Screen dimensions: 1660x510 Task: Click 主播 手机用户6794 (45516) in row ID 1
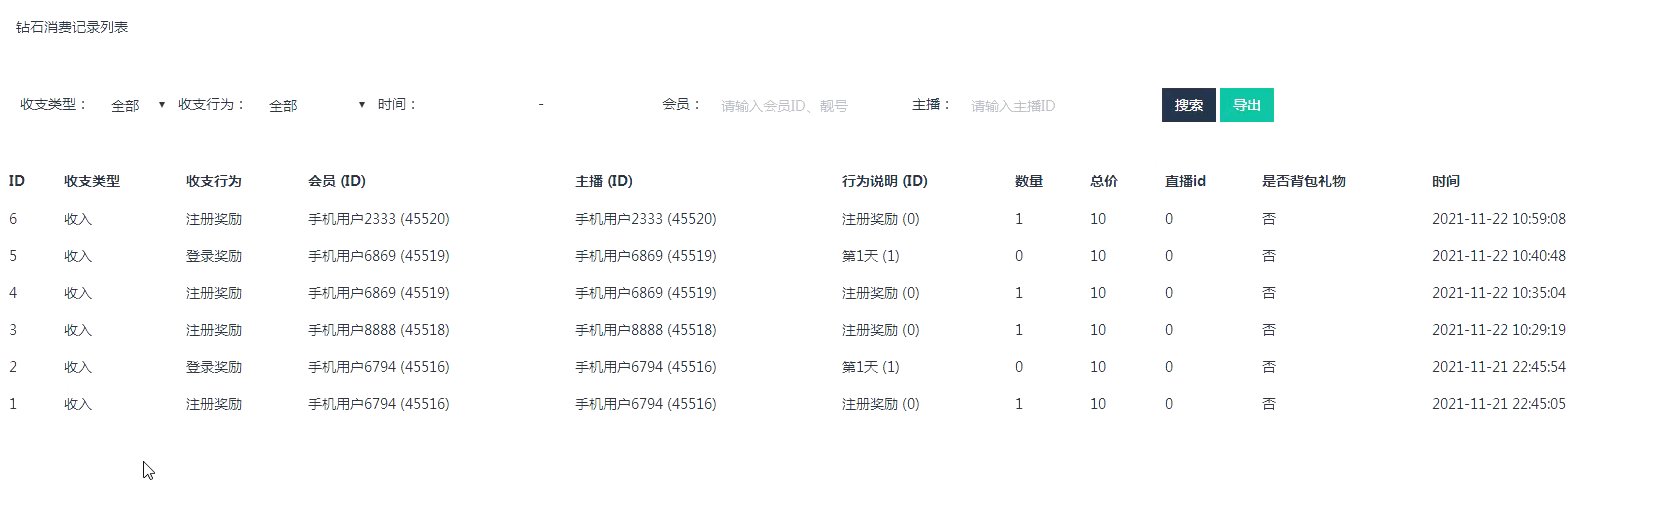click(646, 403)
